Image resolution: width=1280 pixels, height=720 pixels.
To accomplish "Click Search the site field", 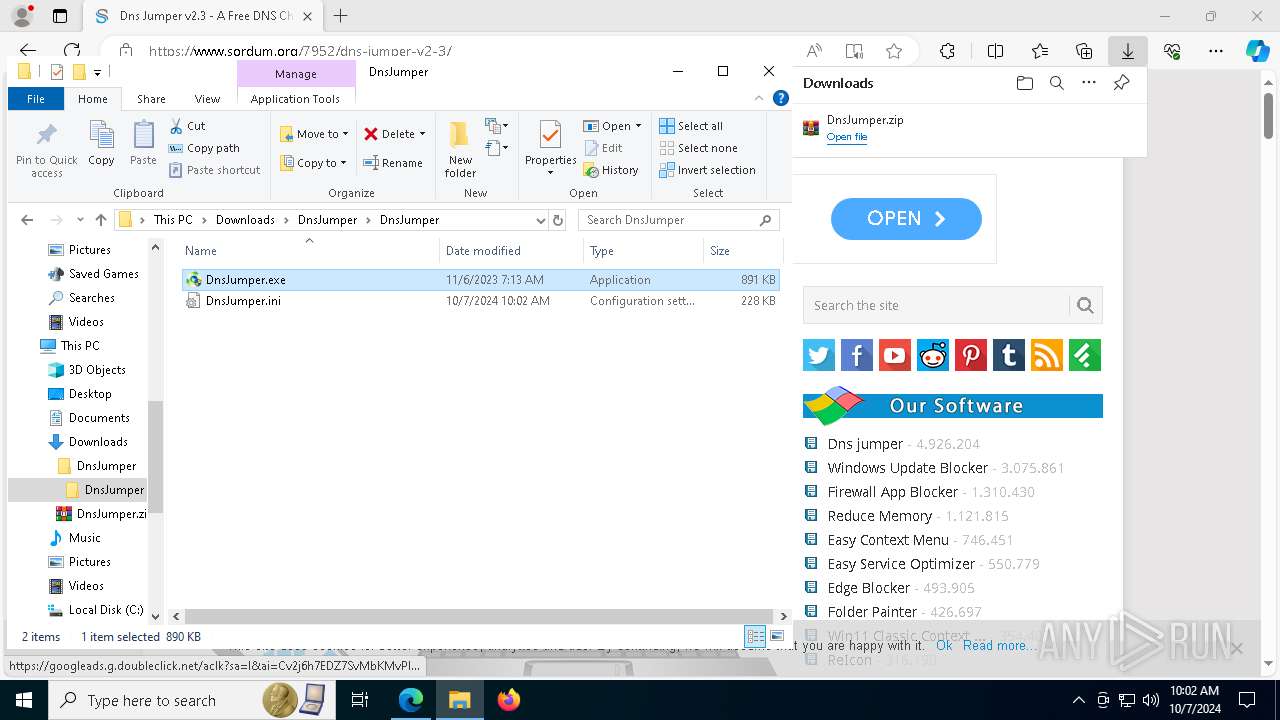I will click(x=936, y=306).
